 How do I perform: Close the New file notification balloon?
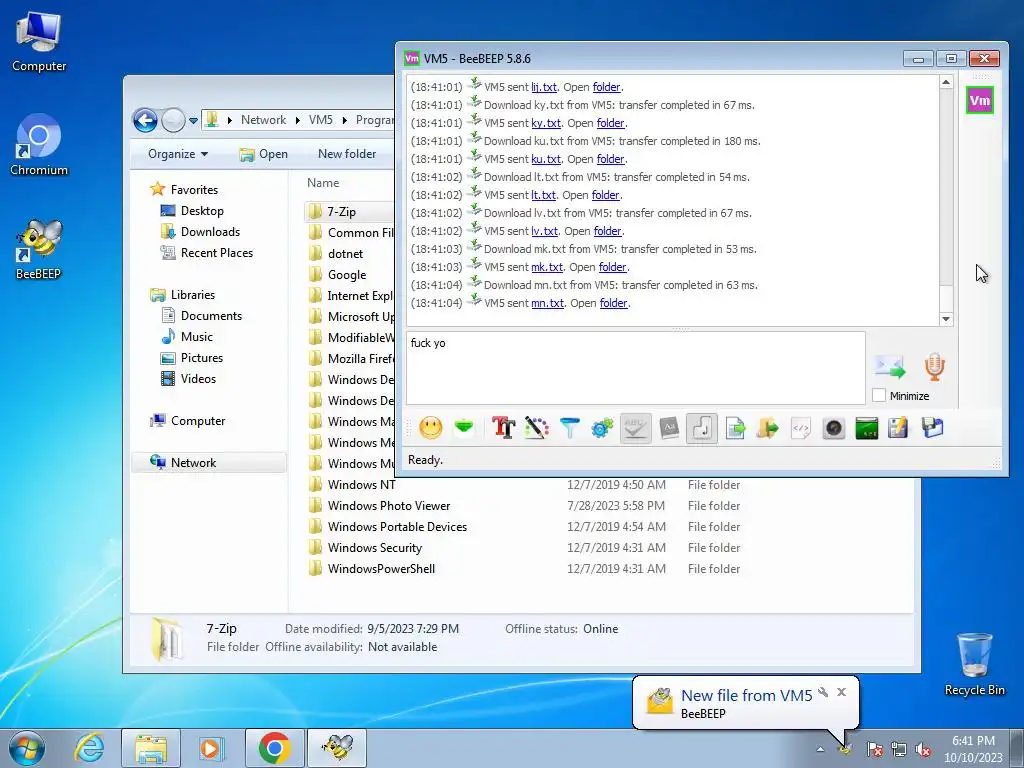(x=841, y=692)
